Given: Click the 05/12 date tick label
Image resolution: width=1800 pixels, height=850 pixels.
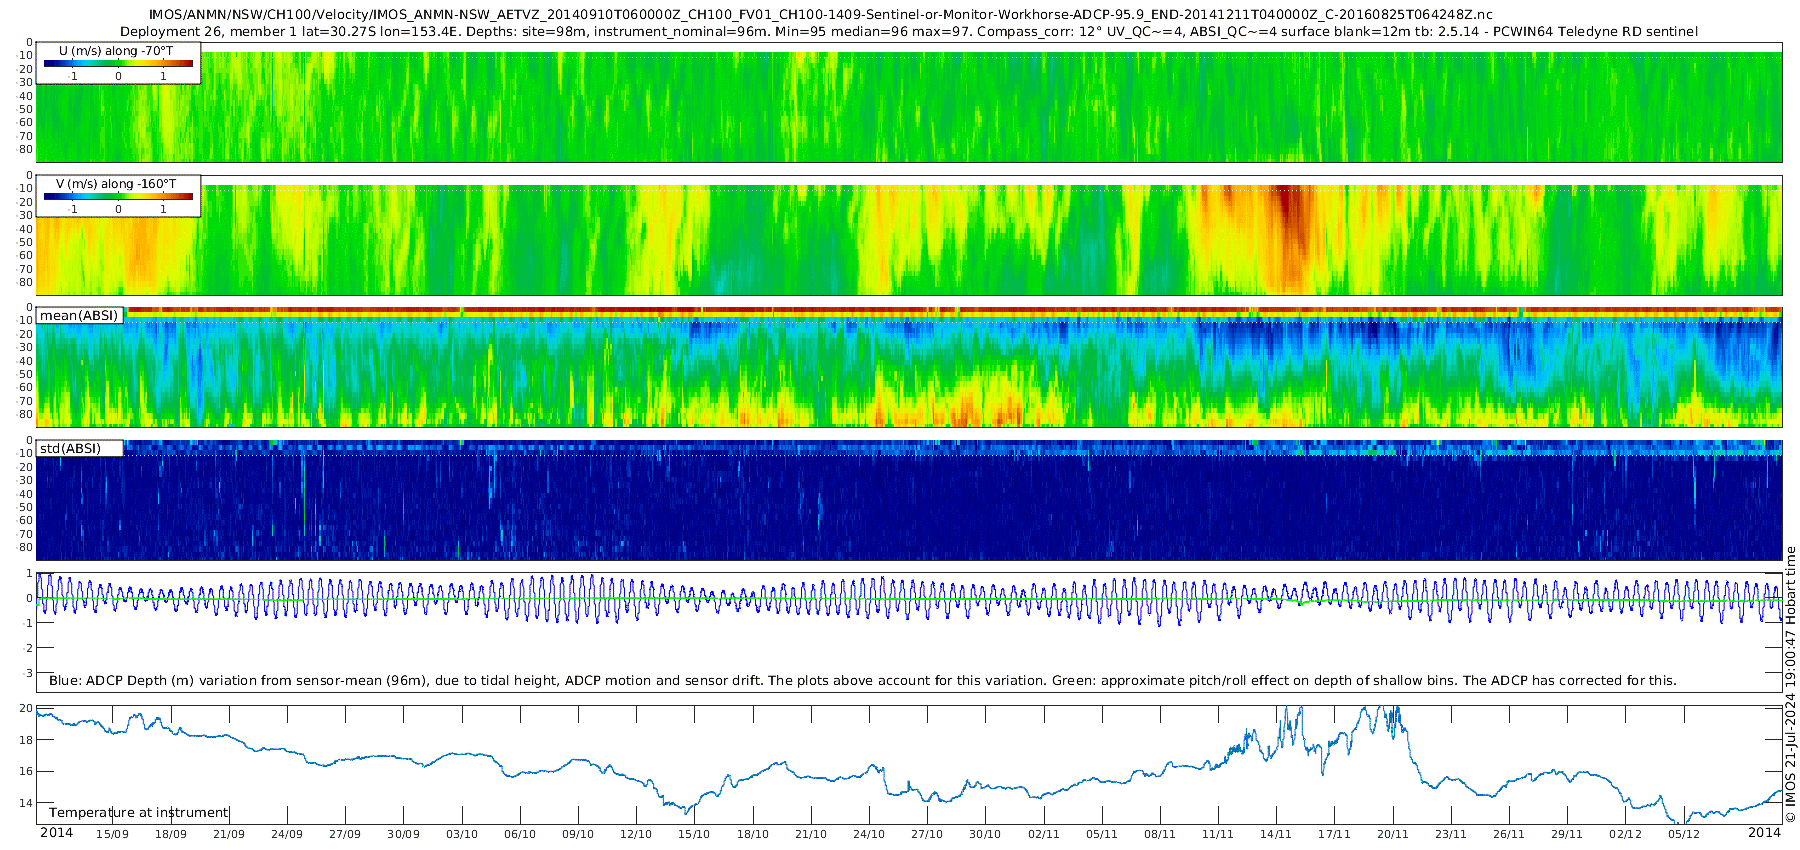Looking at the screenshot, I should click(x=1684, y=834).
